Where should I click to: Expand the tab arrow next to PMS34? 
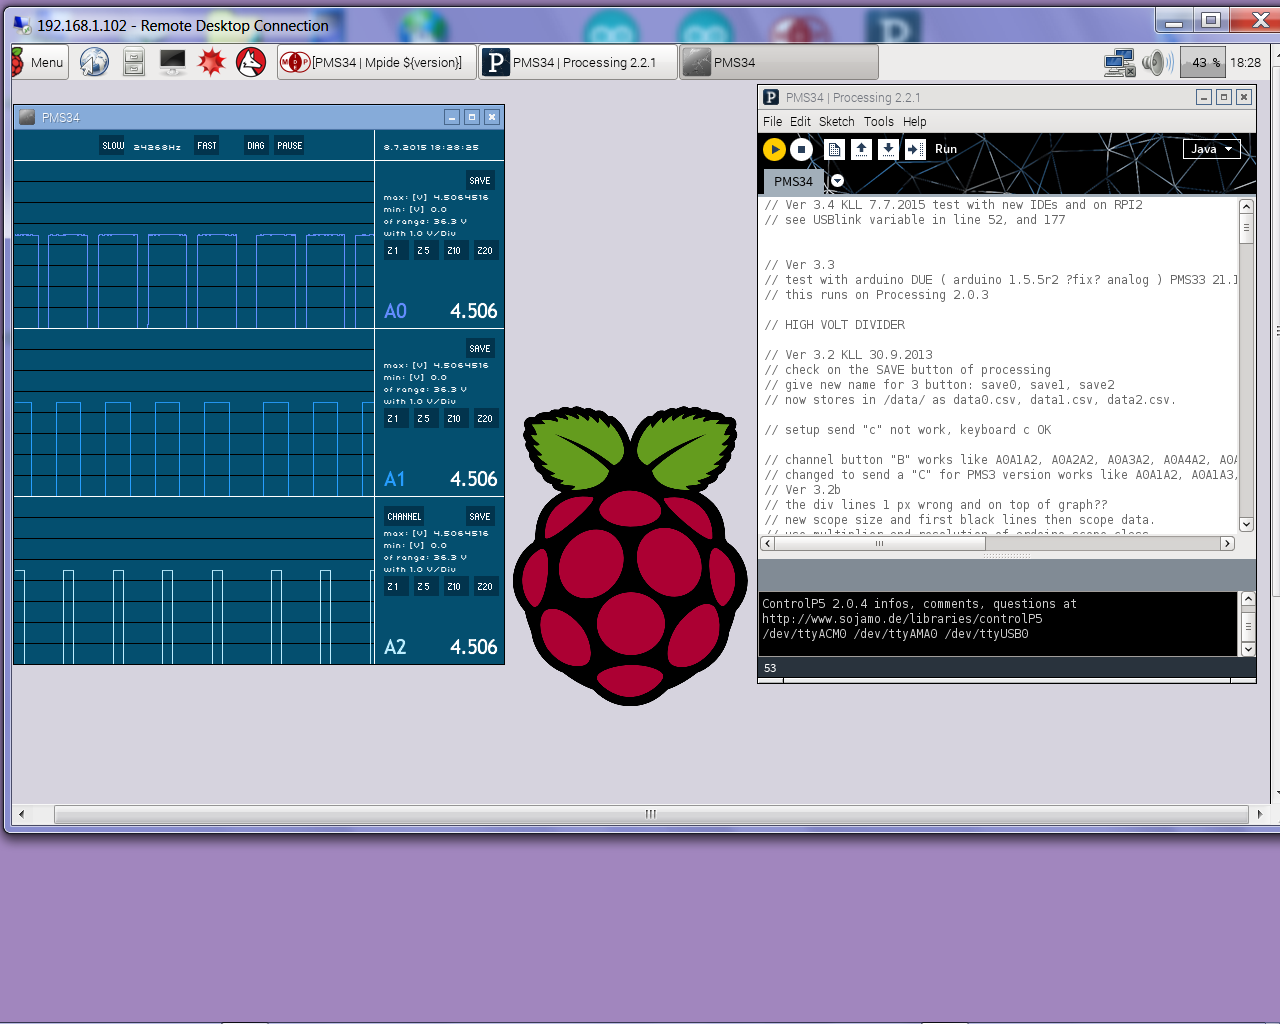click(x=837, y=181)
